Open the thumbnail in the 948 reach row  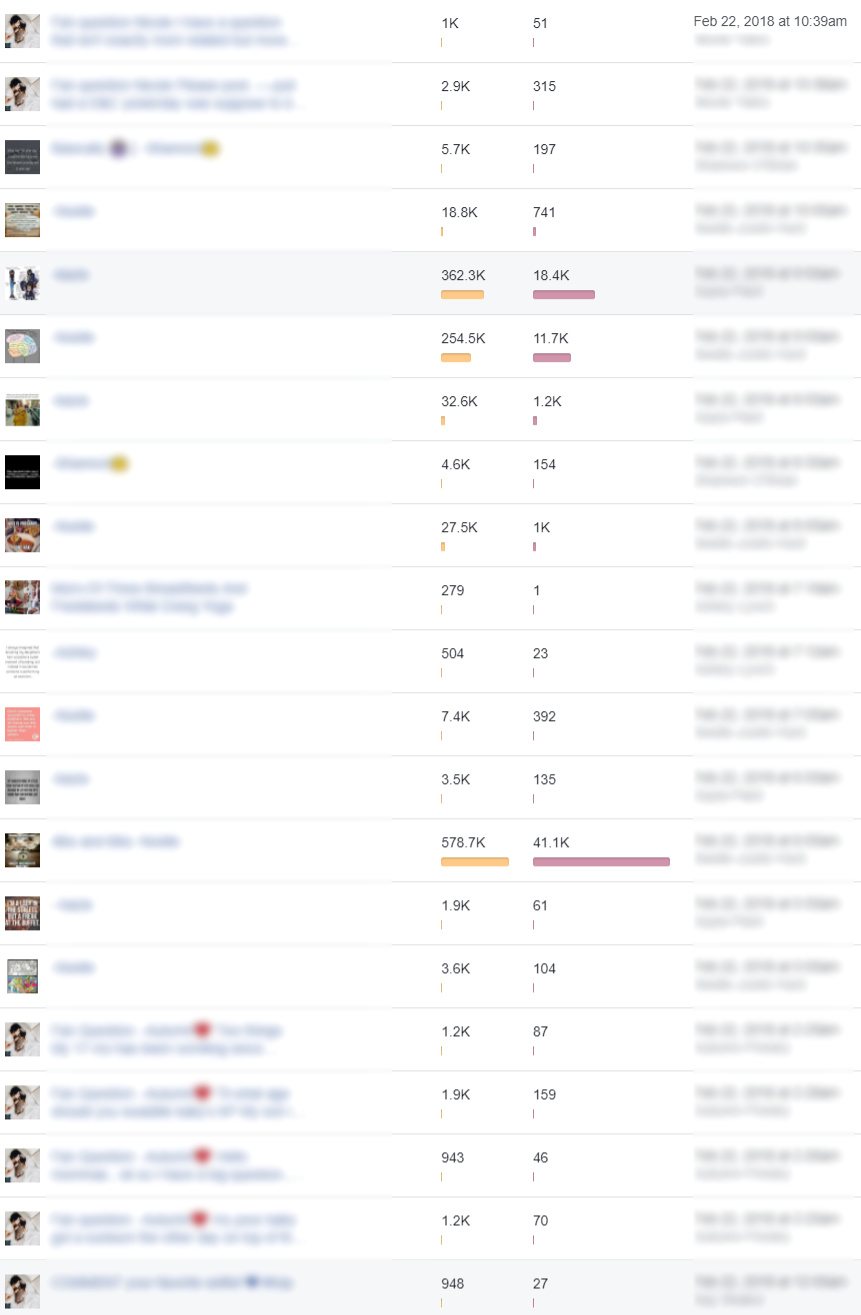click(x=22, y=1291)
